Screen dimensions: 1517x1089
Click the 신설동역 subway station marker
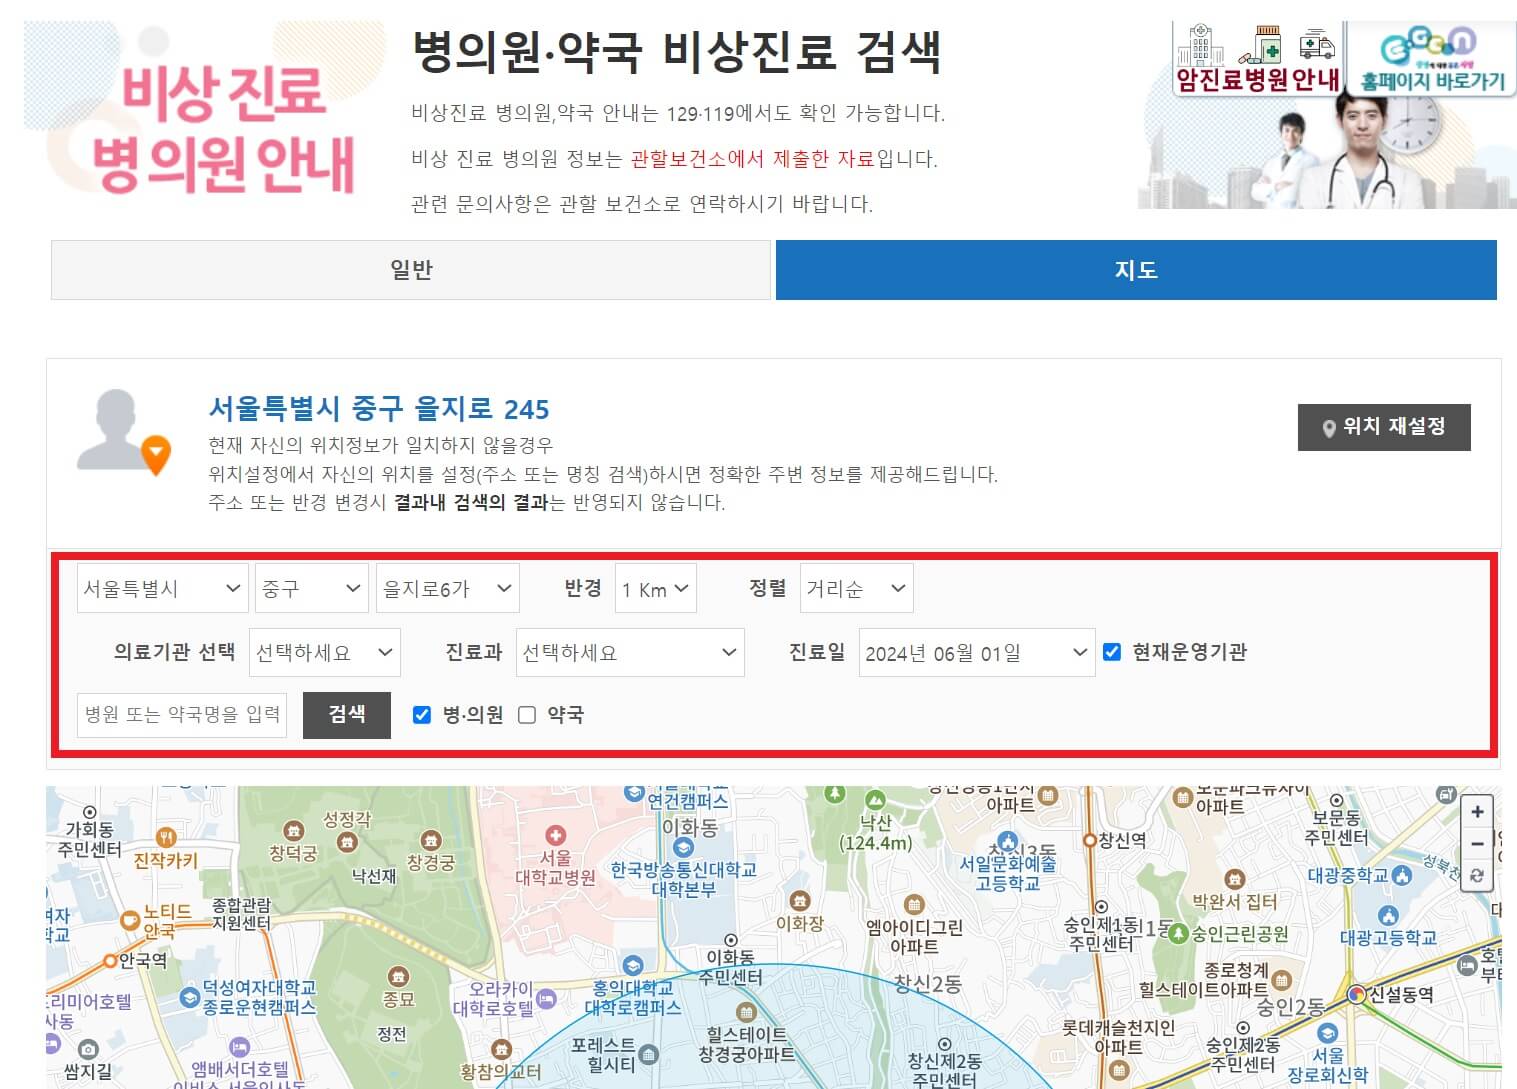click(x=1358, y=993)
